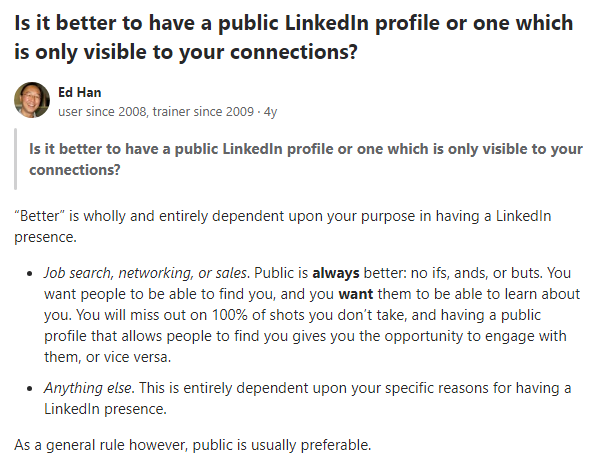
Task: Open the Ed Han author name link
Action: 80,92
